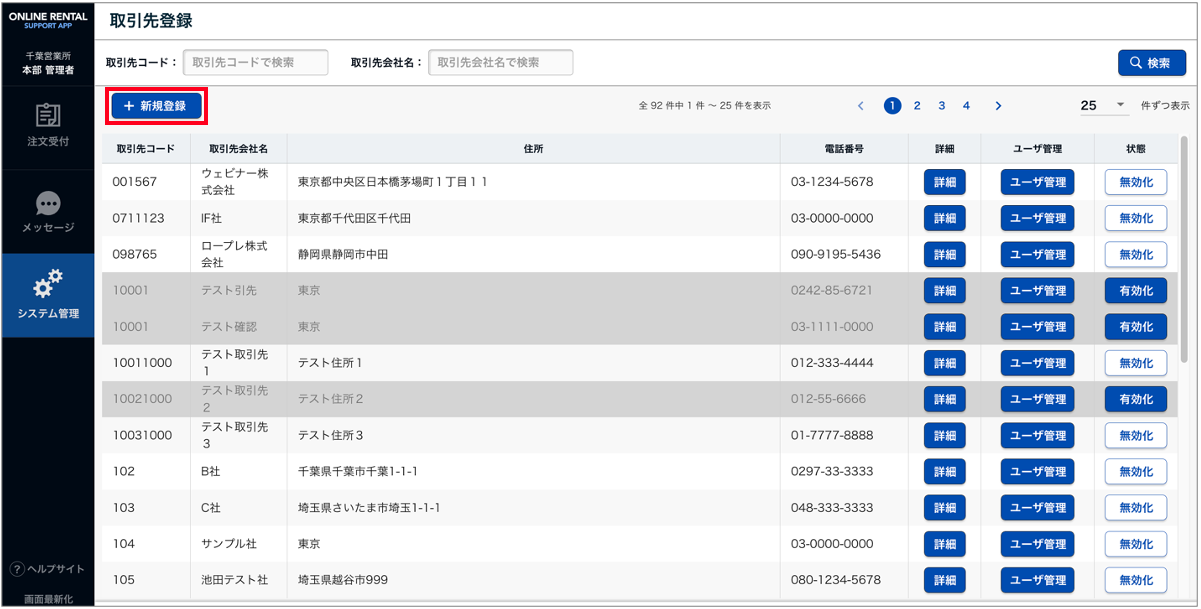Screen dimensions: 1201x609
Task: Open the 注文受付 sidebar icon
Action: point(48,118)
